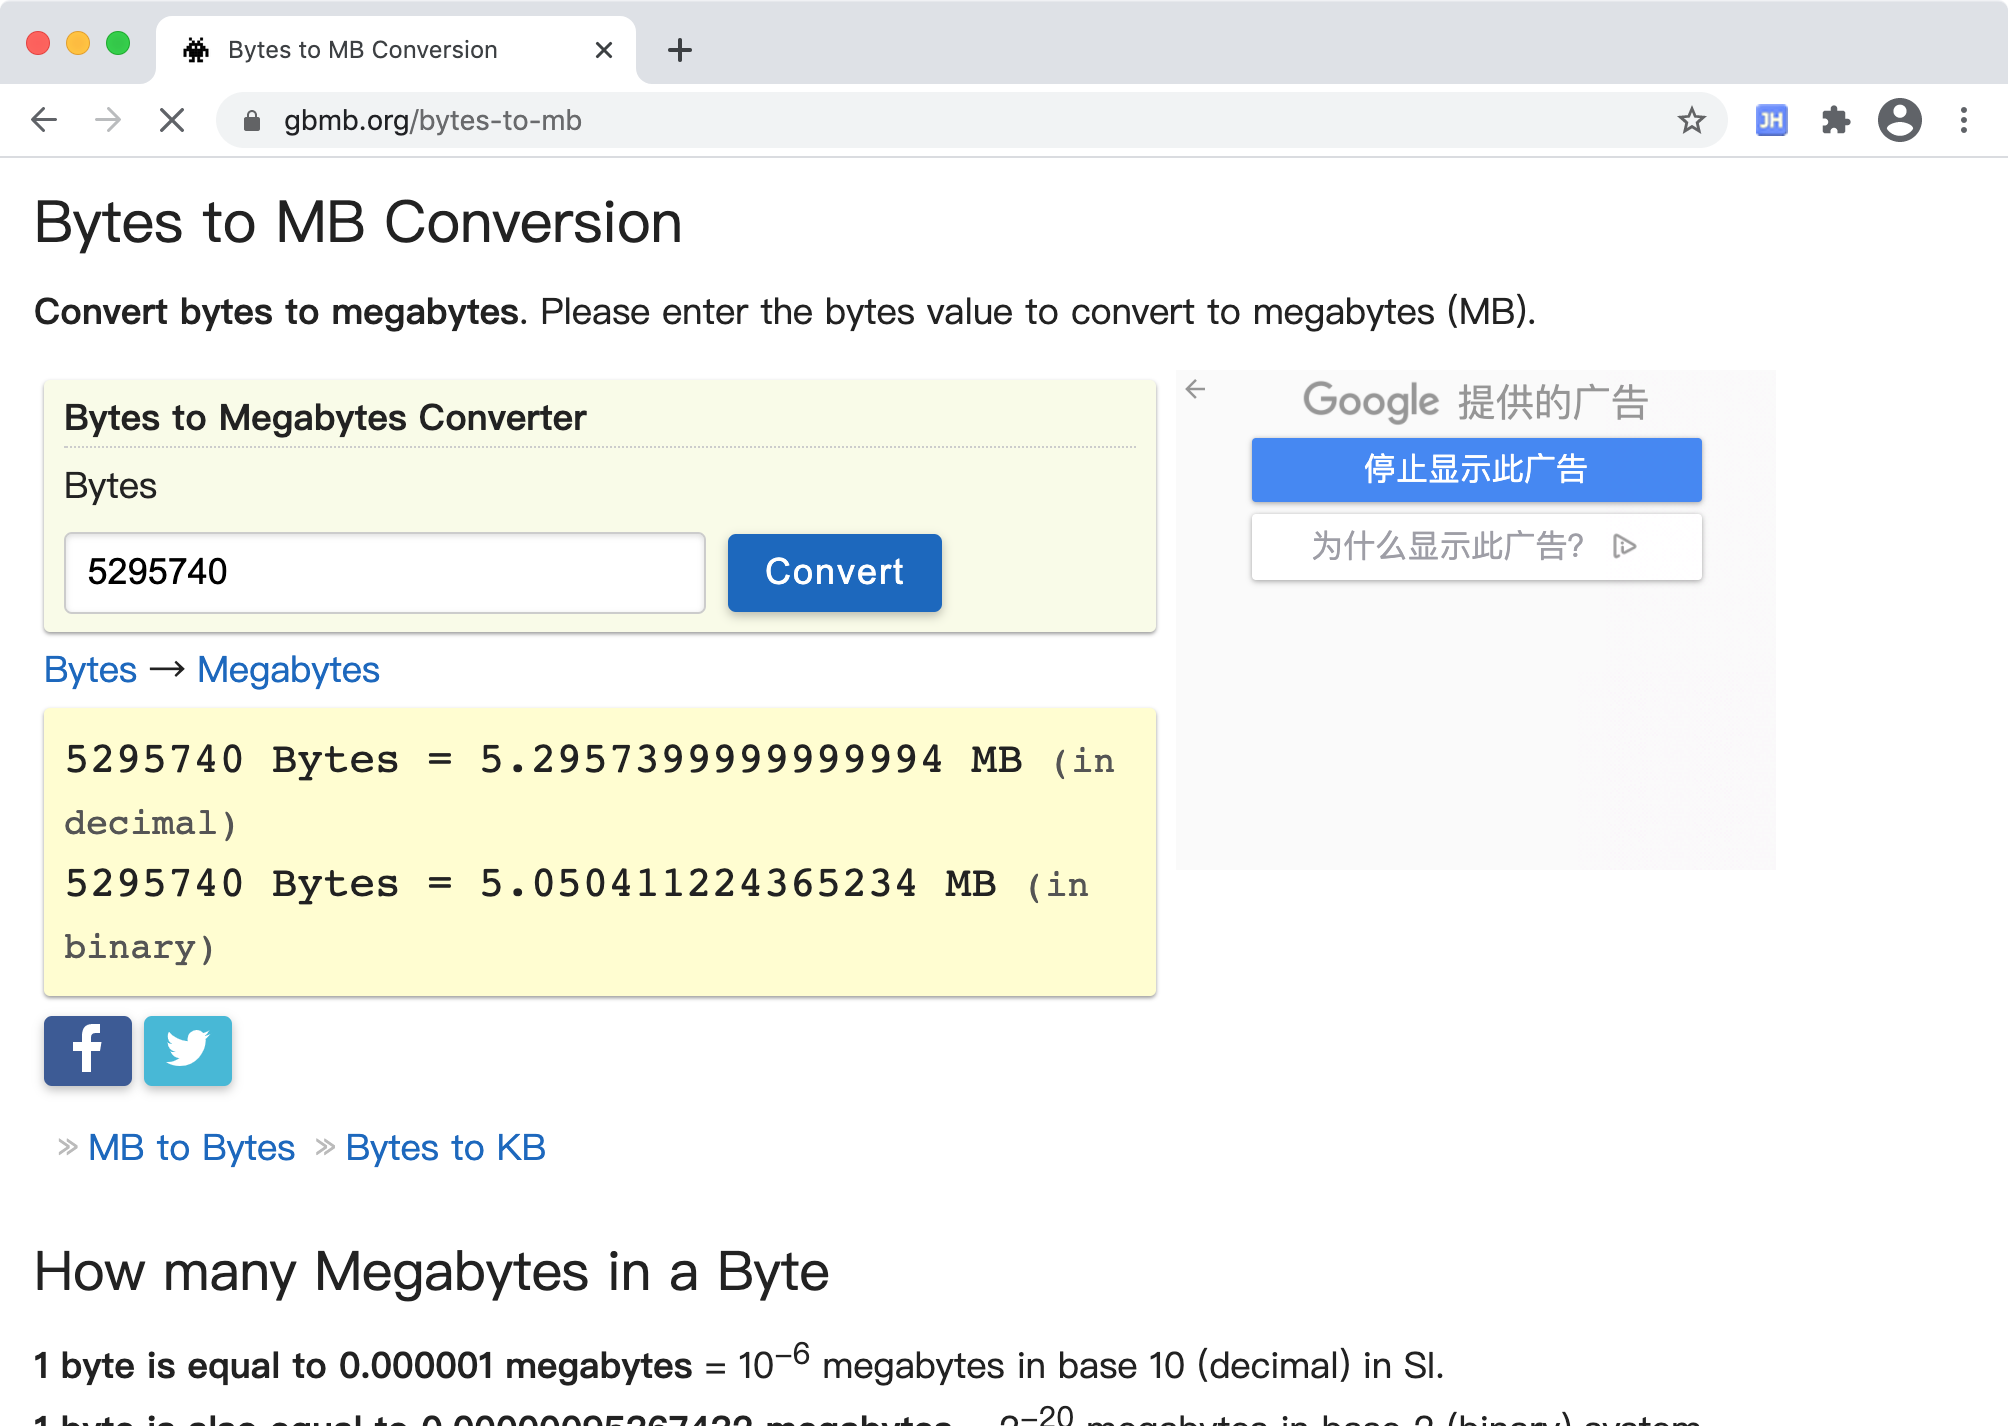Bookmark page with the star icon
This screenshot has height=1426, width=2008.
(x=1691, y=121)
